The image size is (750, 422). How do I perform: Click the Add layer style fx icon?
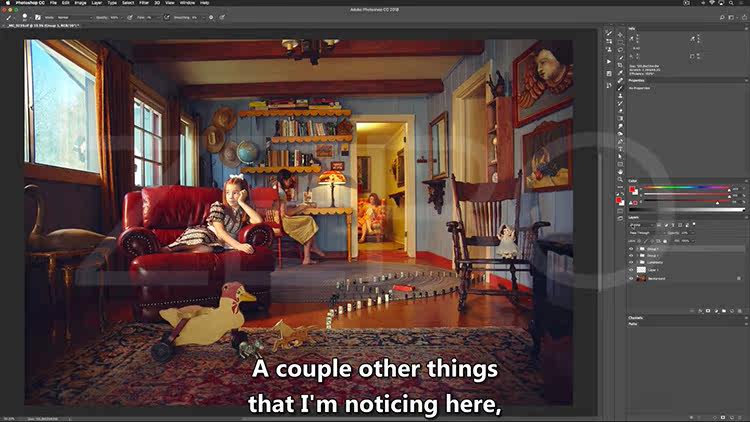[700, 311]
